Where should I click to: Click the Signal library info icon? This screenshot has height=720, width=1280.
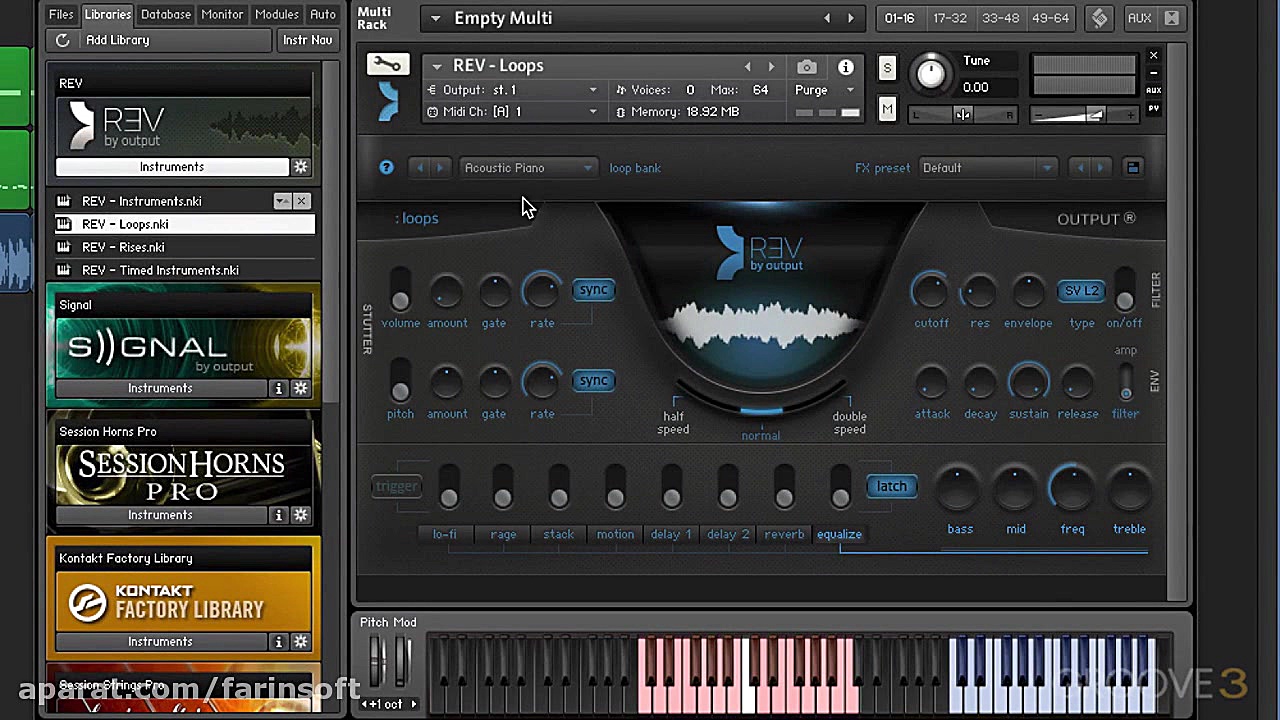[279, 388]
